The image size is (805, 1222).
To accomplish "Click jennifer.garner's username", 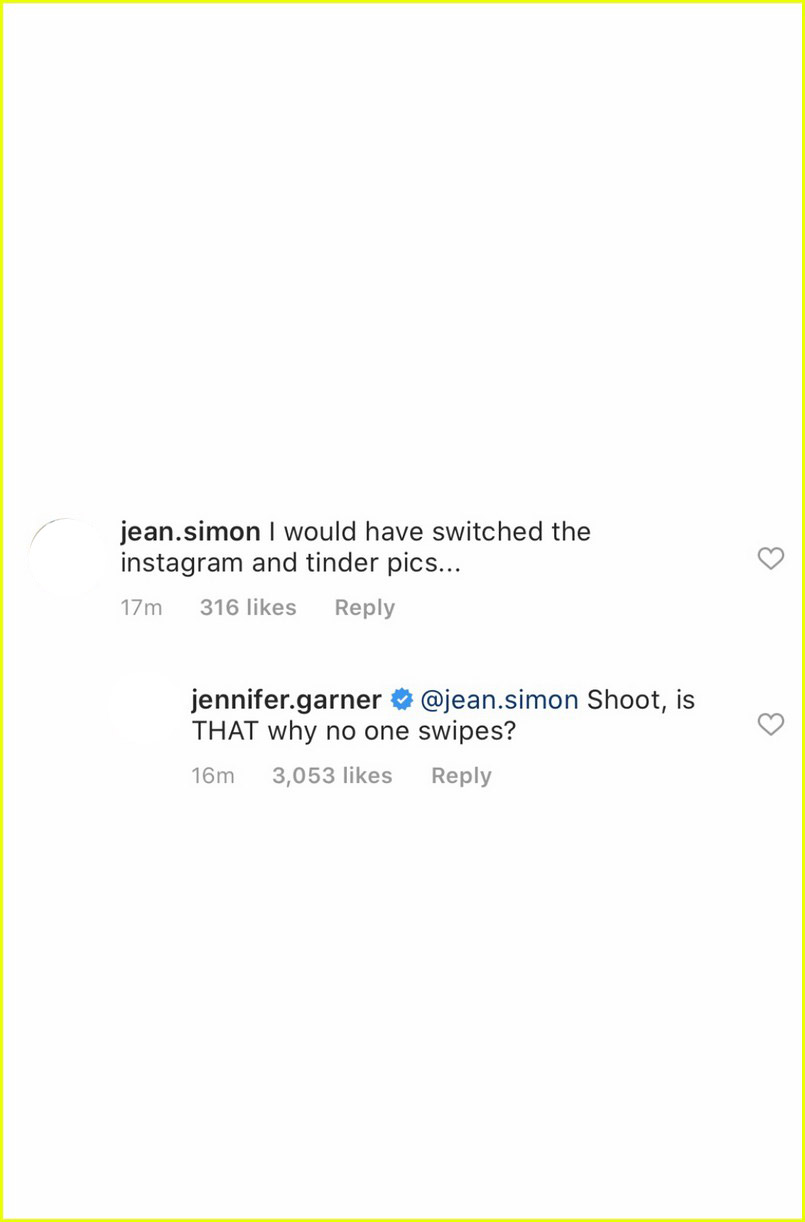I will click(x=283, y=700).
